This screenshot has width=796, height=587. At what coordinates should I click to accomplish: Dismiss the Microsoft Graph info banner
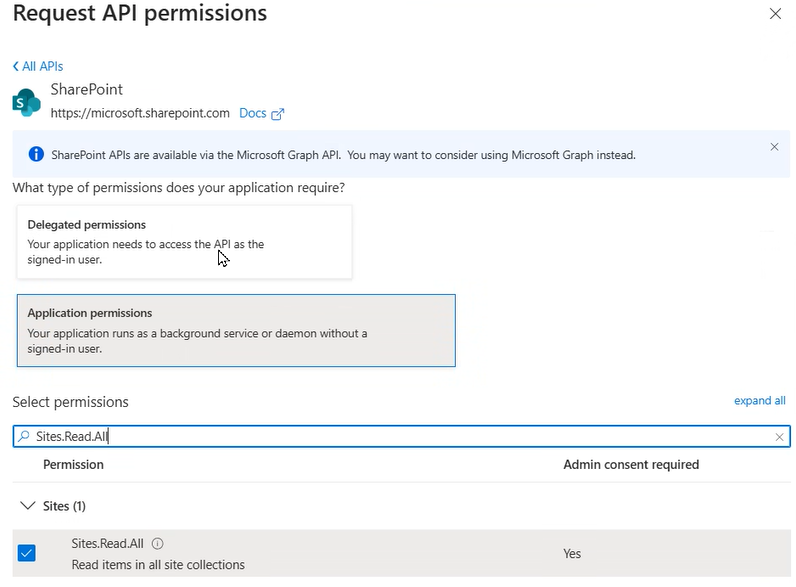pos(774,147)
